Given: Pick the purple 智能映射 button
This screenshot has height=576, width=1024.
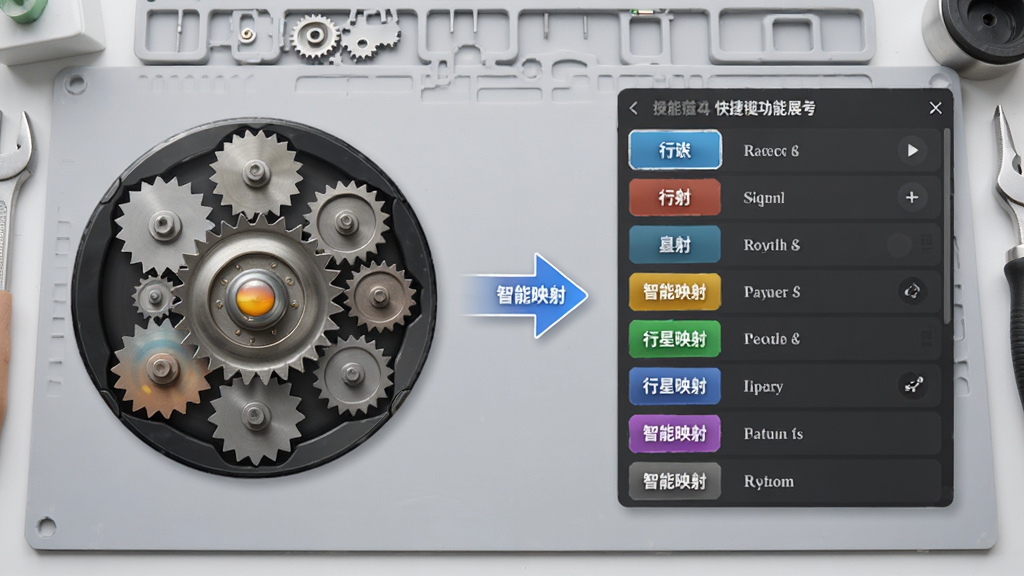Looking at the screenshot, I should 675,434.
